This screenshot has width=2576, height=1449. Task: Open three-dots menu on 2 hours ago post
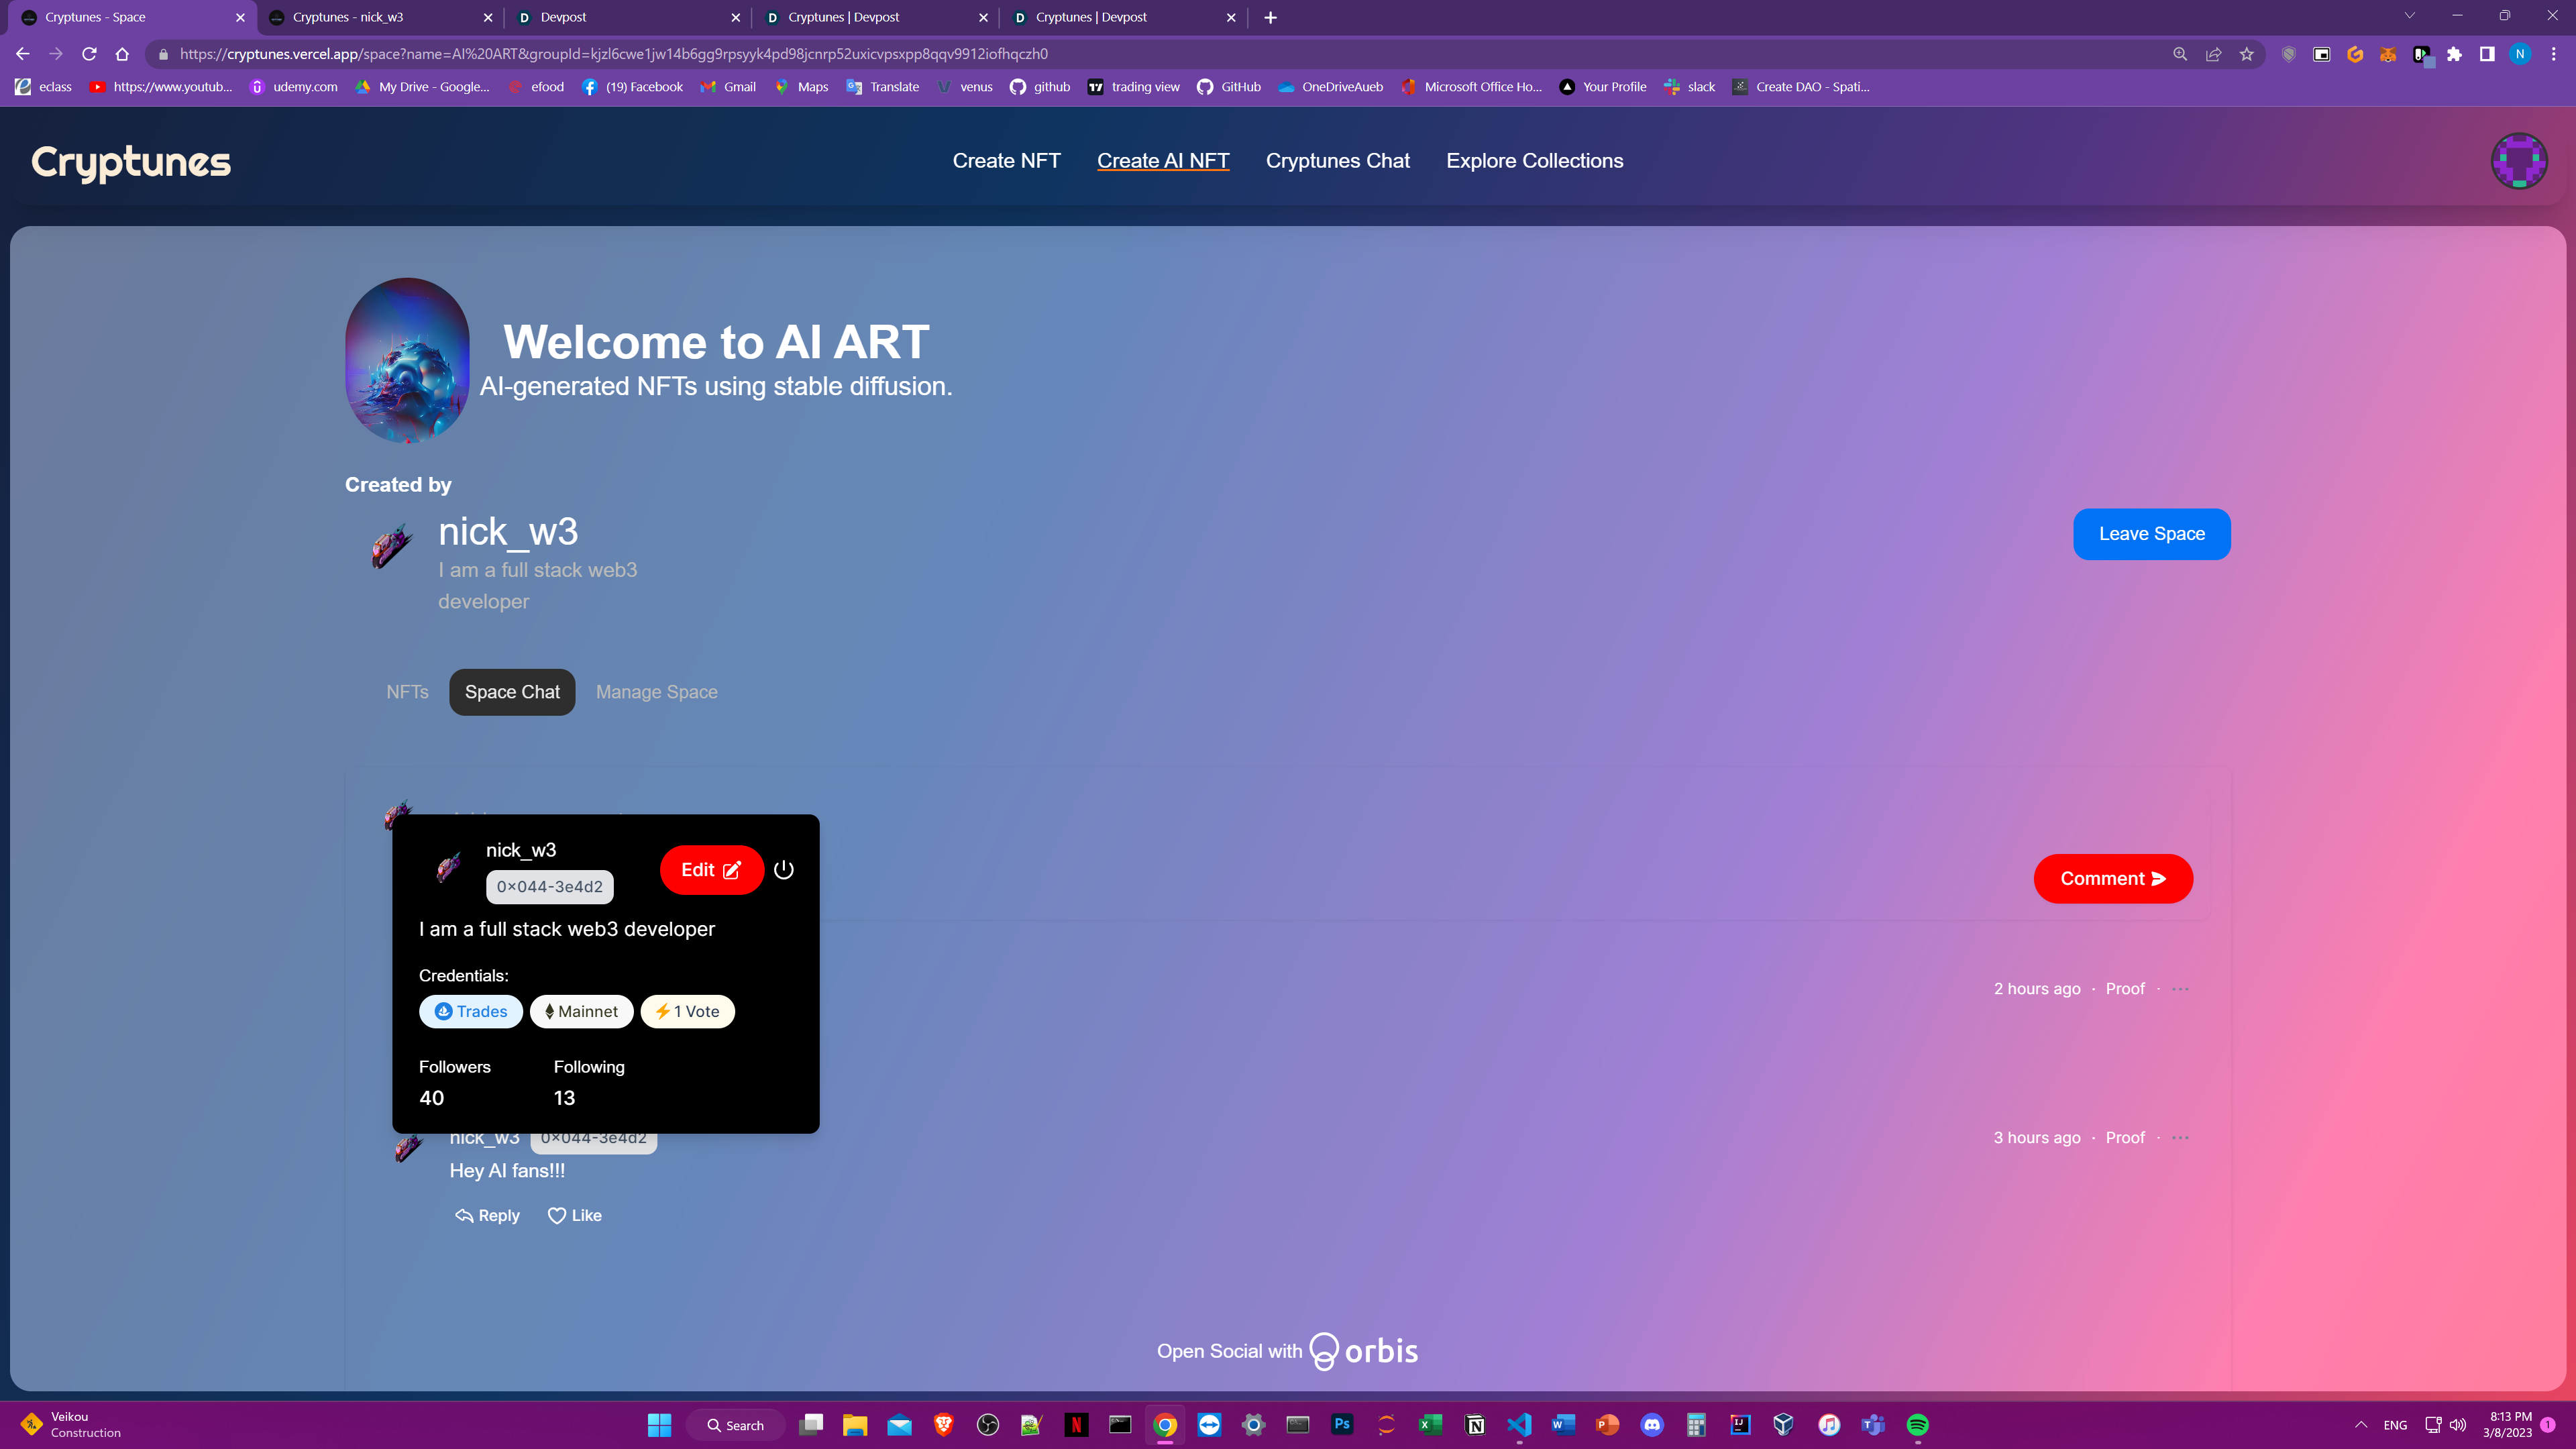pyautogui.click(x=2180, y=989)
